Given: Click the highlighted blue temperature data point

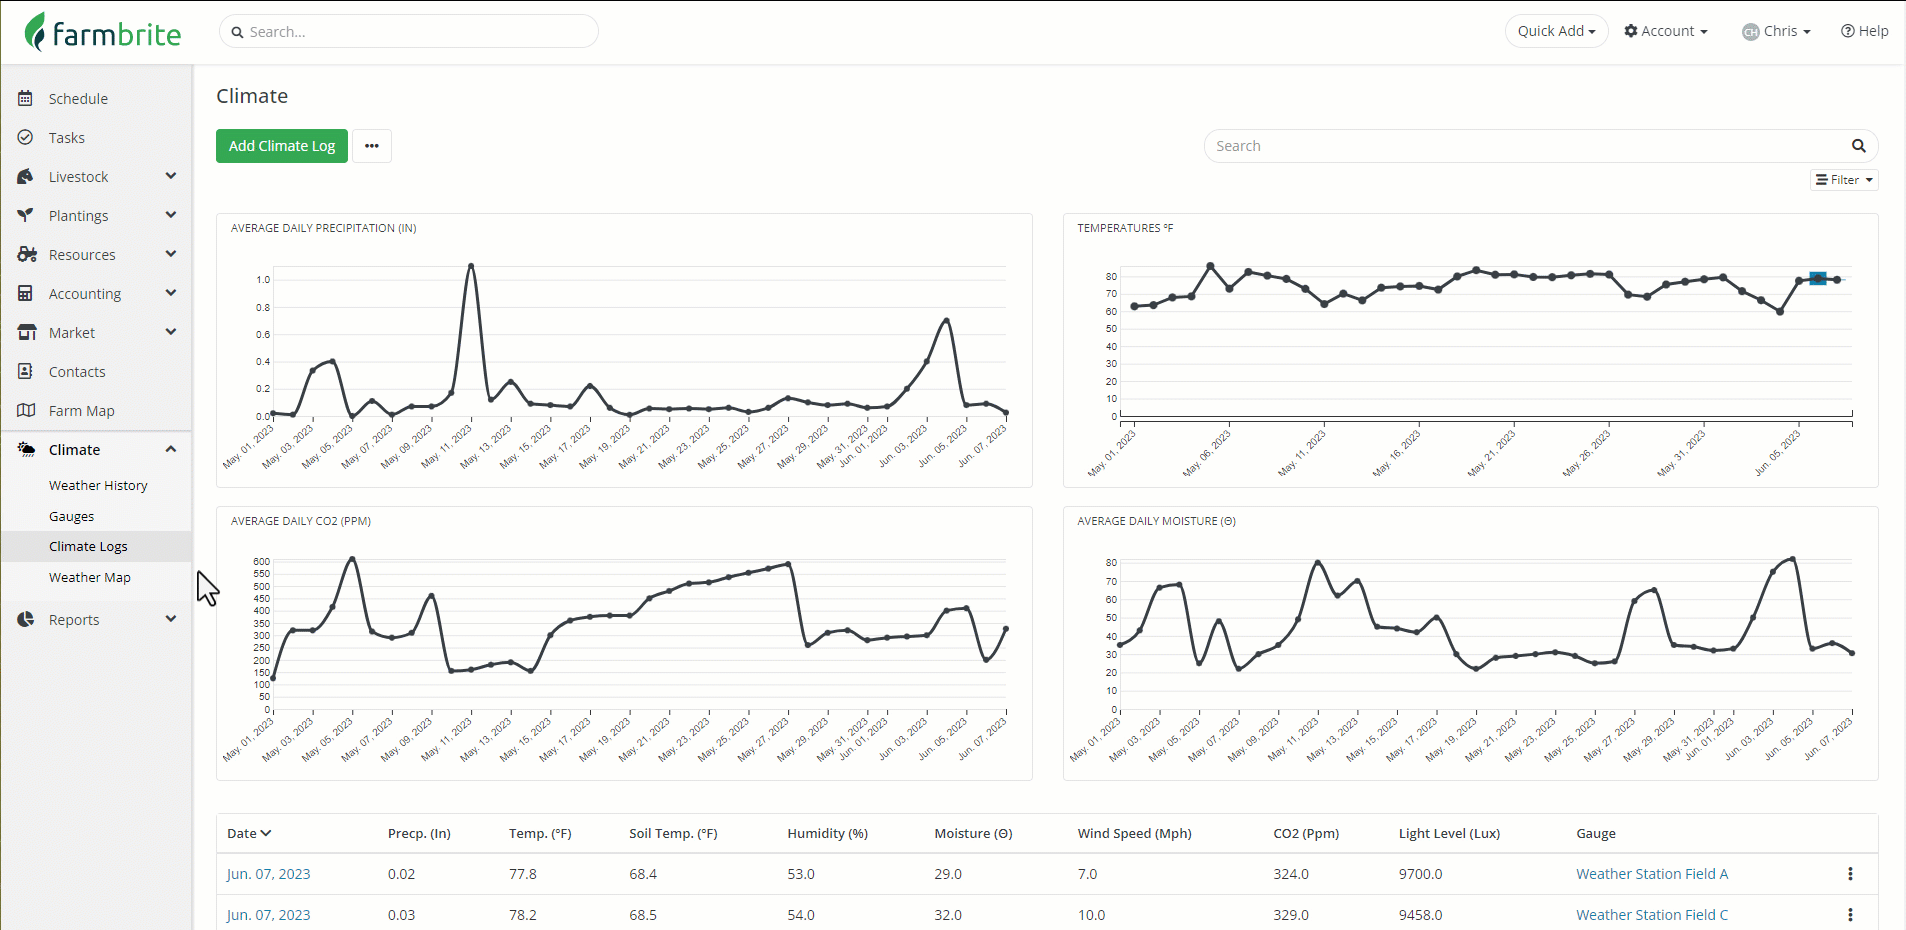Looking at the screenshot, I should 1818,279.
